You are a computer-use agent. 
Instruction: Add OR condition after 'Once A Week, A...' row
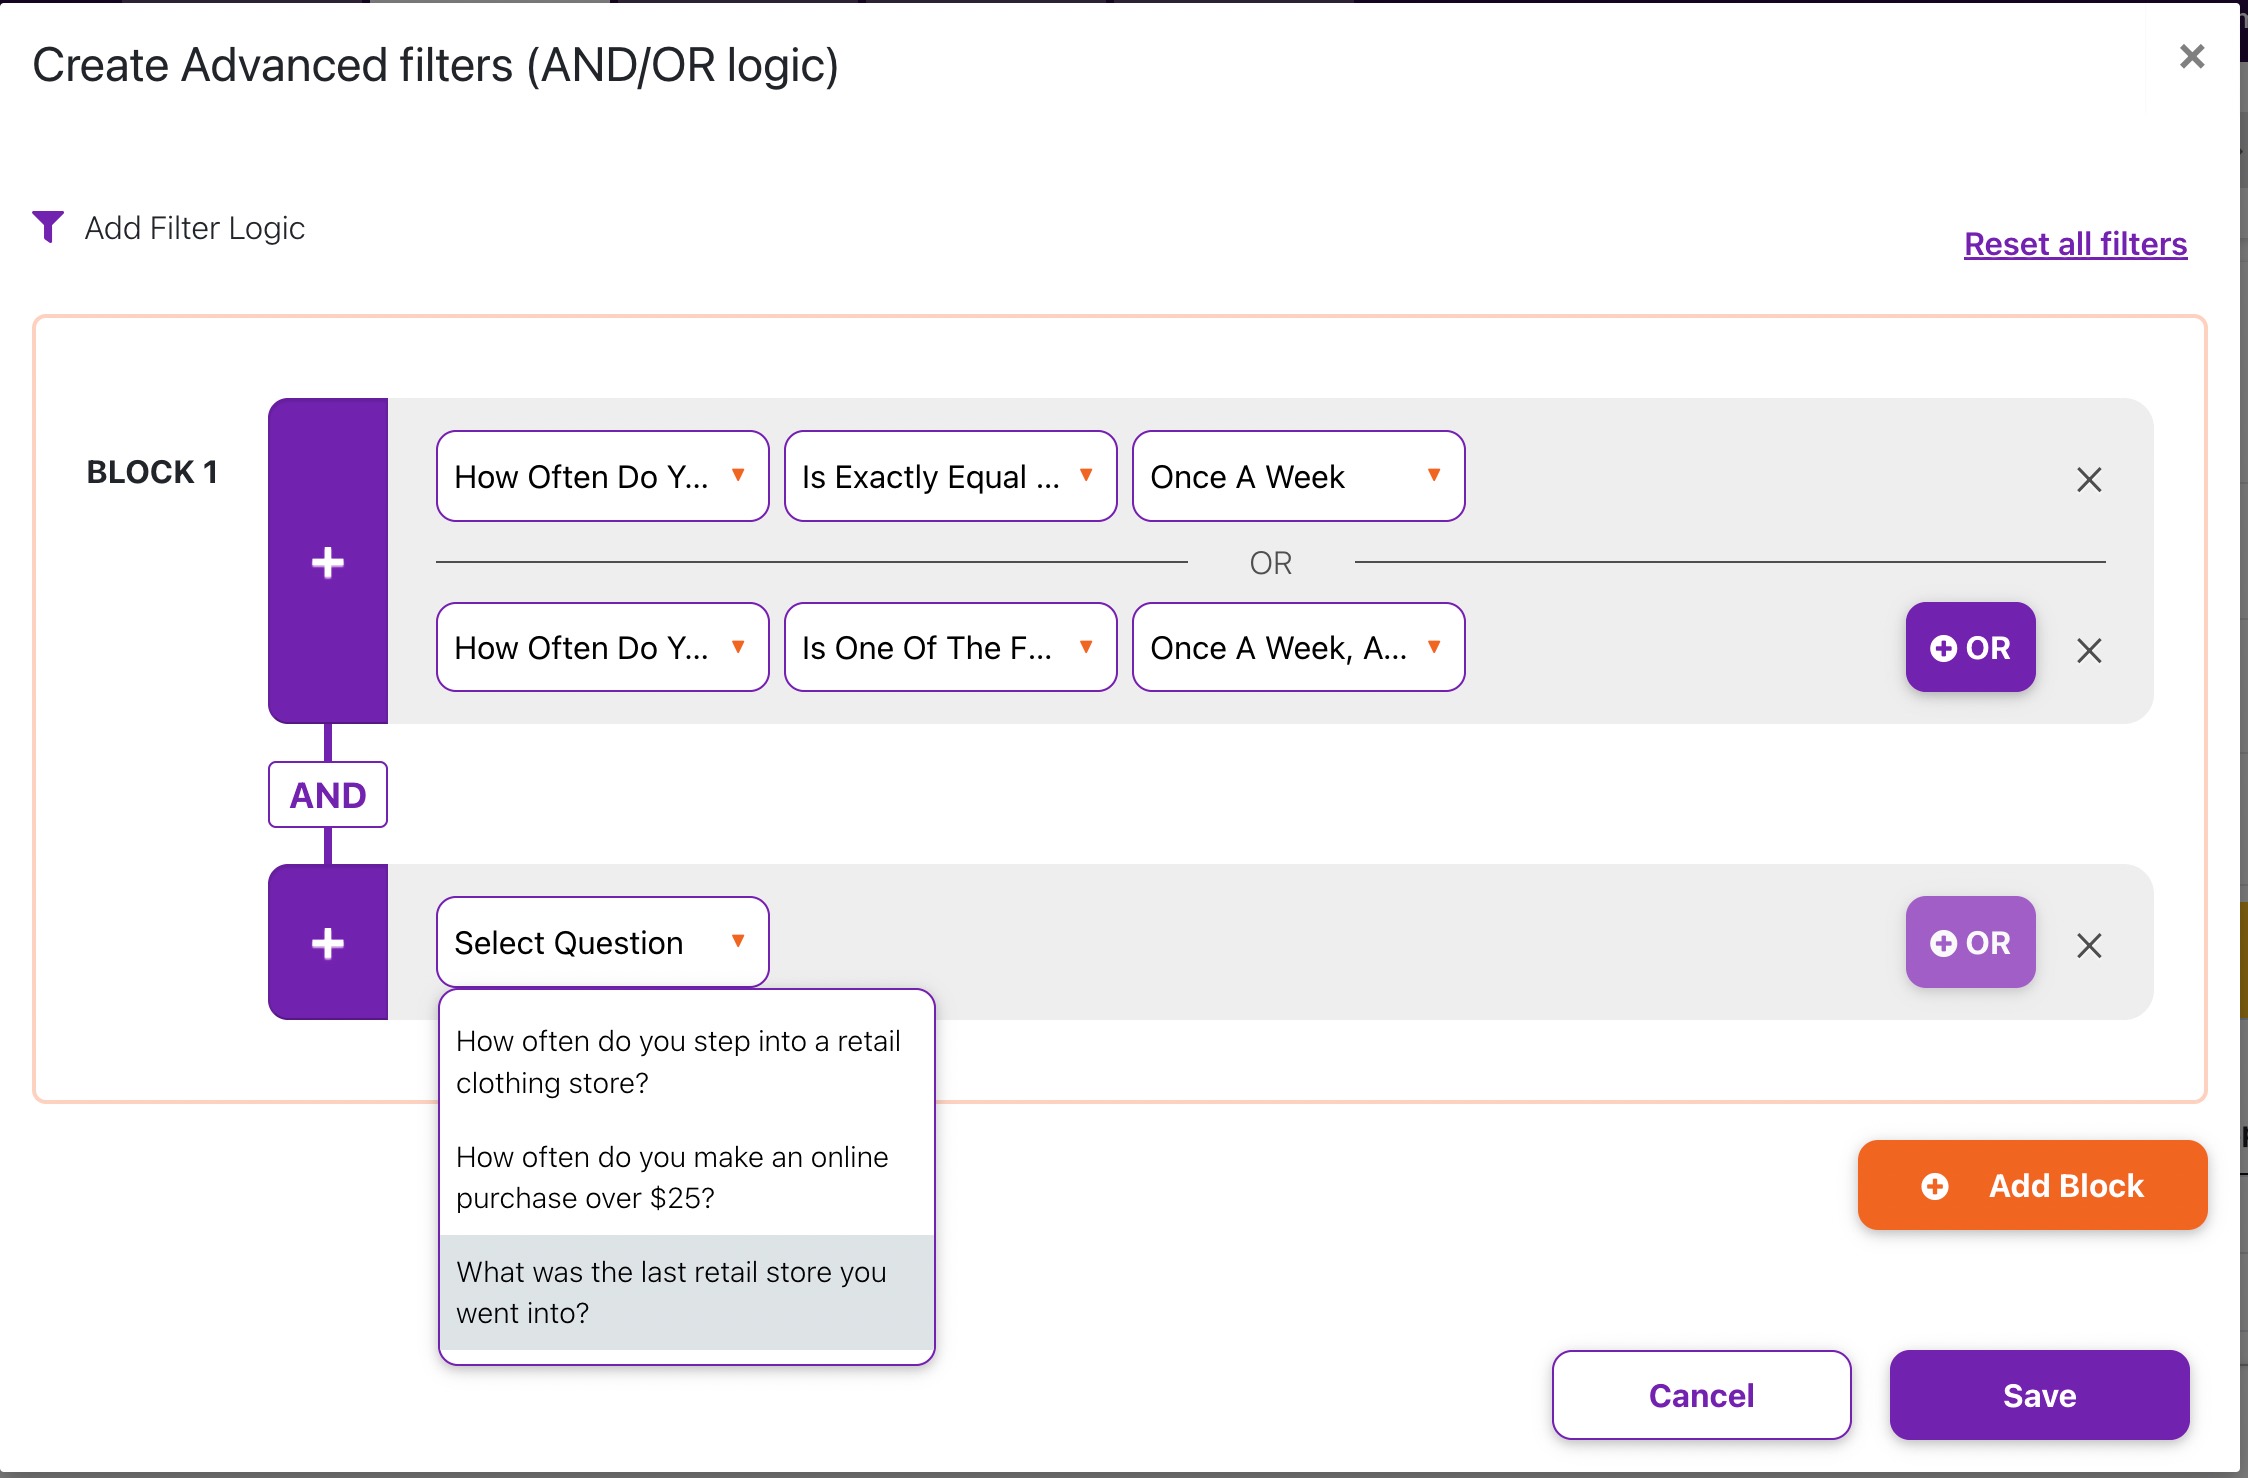pyautogui.click(x=1970, y=647)
